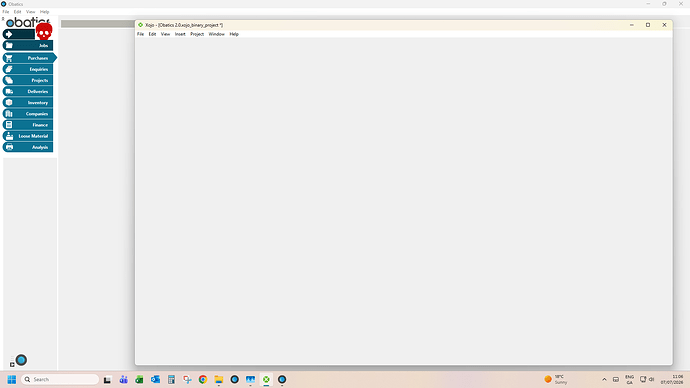
Task: Open the Analysis section in Obatics sidebar
Action: click(x=28, y=147)
